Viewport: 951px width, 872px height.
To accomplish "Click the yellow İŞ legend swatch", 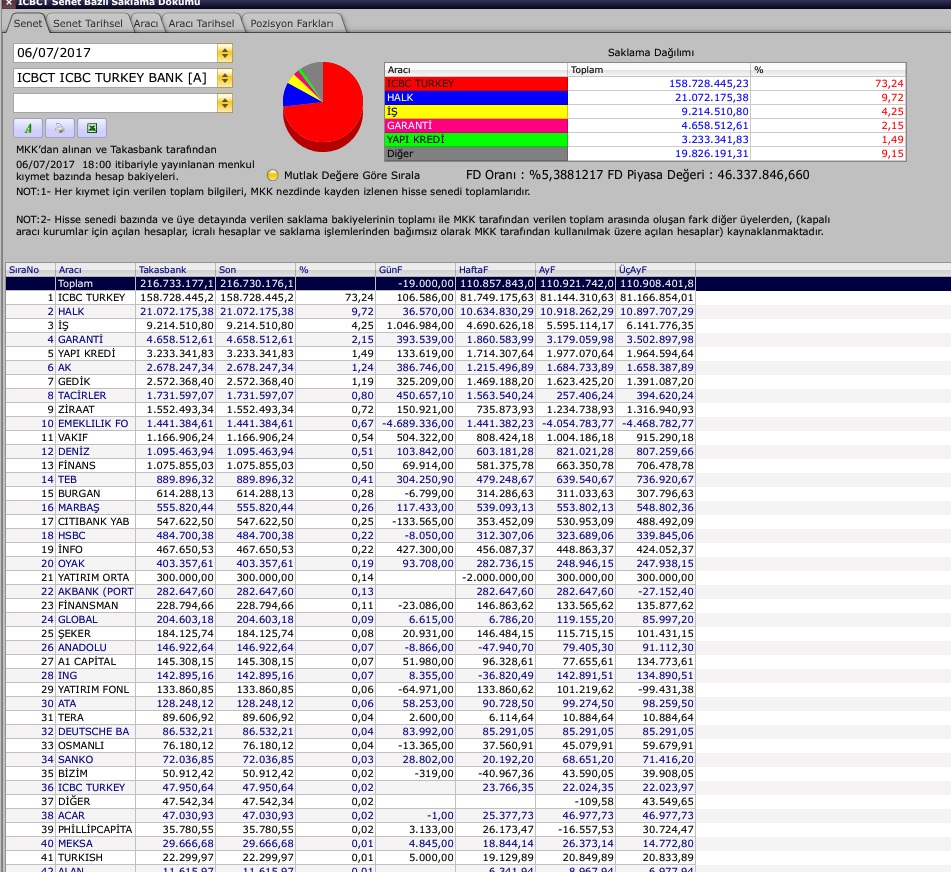I will (476, 112).
